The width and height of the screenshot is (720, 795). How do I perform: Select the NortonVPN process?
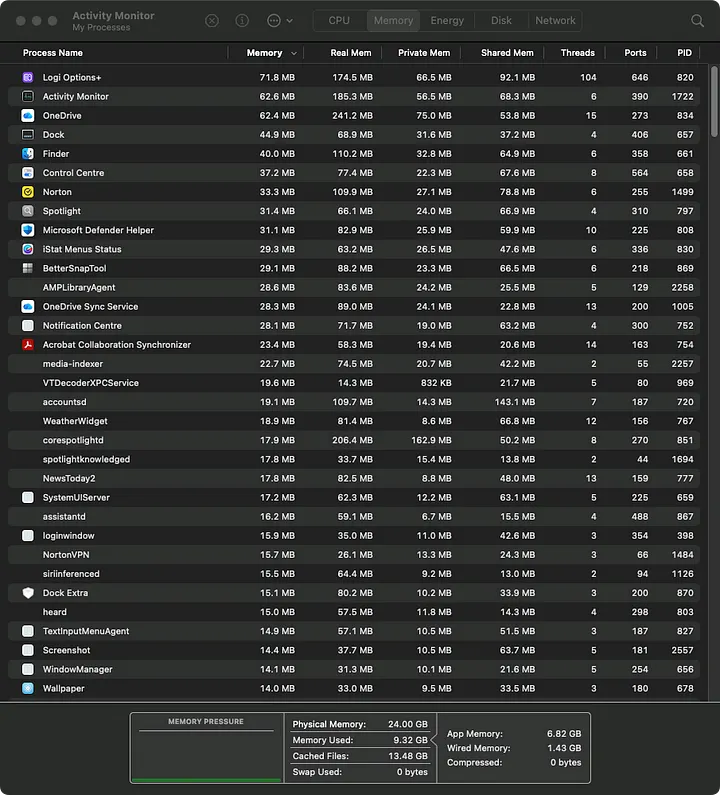pos(354,555)
